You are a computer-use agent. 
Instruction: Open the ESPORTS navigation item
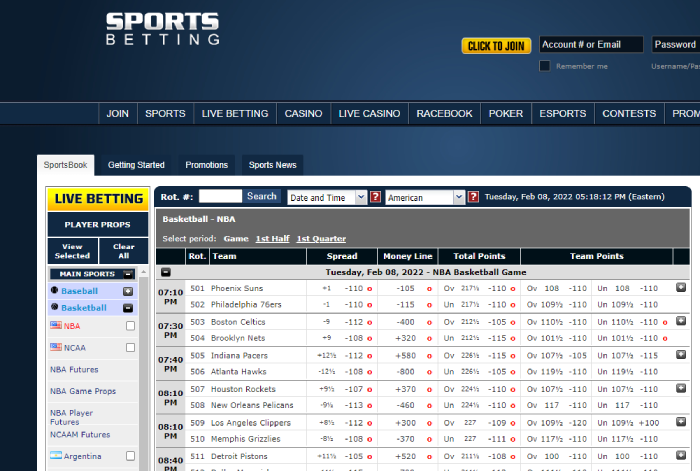[562, 113]
